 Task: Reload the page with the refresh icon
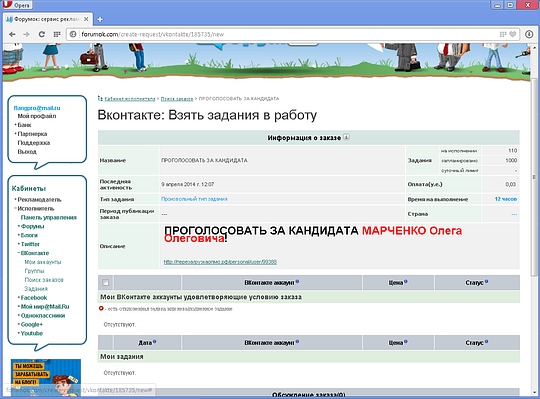pyautogui.click(x=42, y=34)
